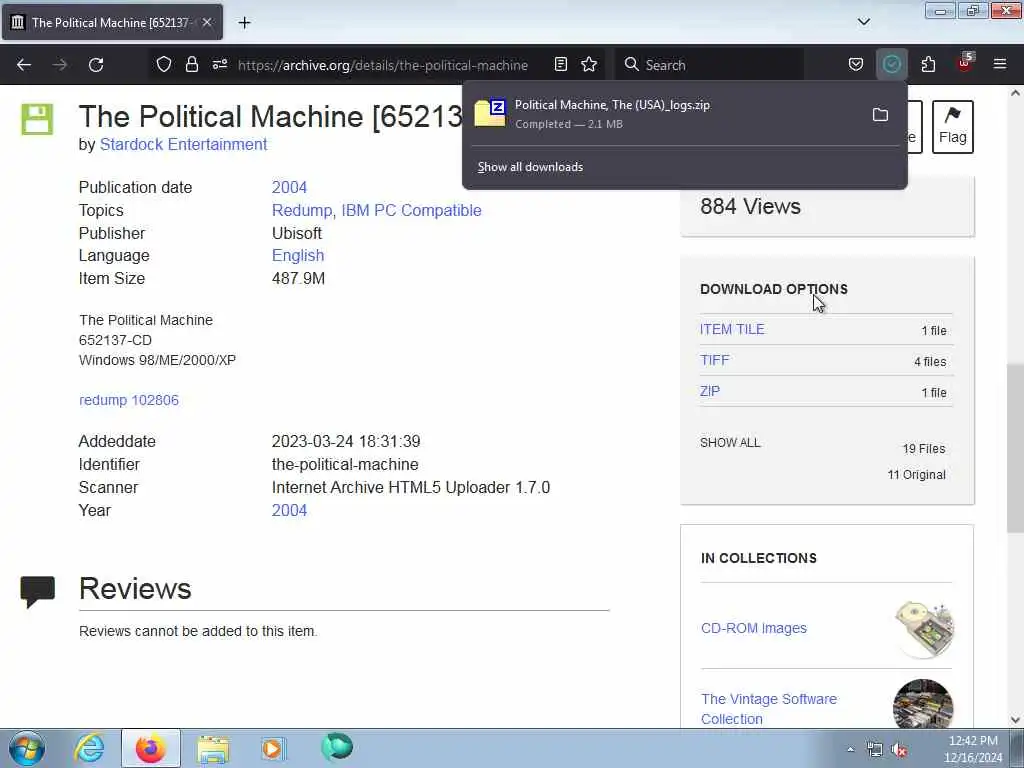Select The Political Machine browser tab
The image size is (1024, 768).
112,22
